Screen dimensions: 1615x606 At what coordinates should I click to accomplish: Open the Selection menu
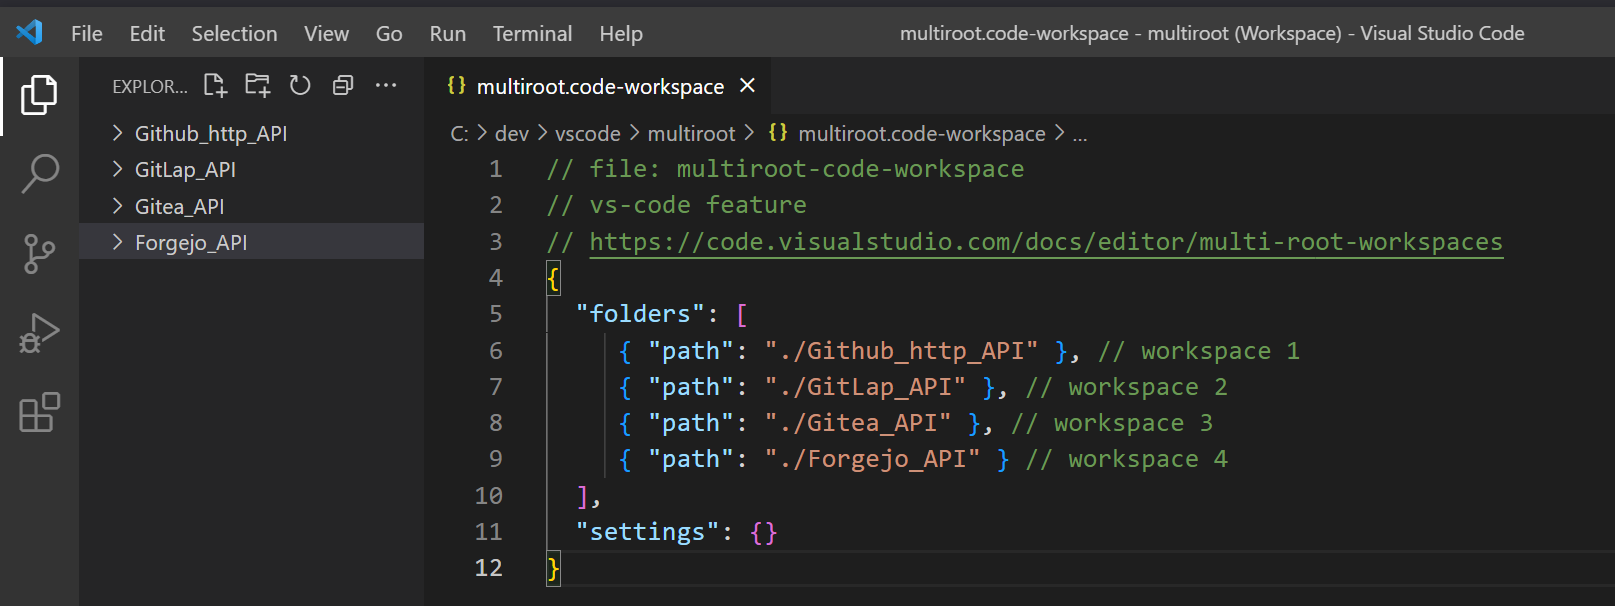[x=234, y=33]
